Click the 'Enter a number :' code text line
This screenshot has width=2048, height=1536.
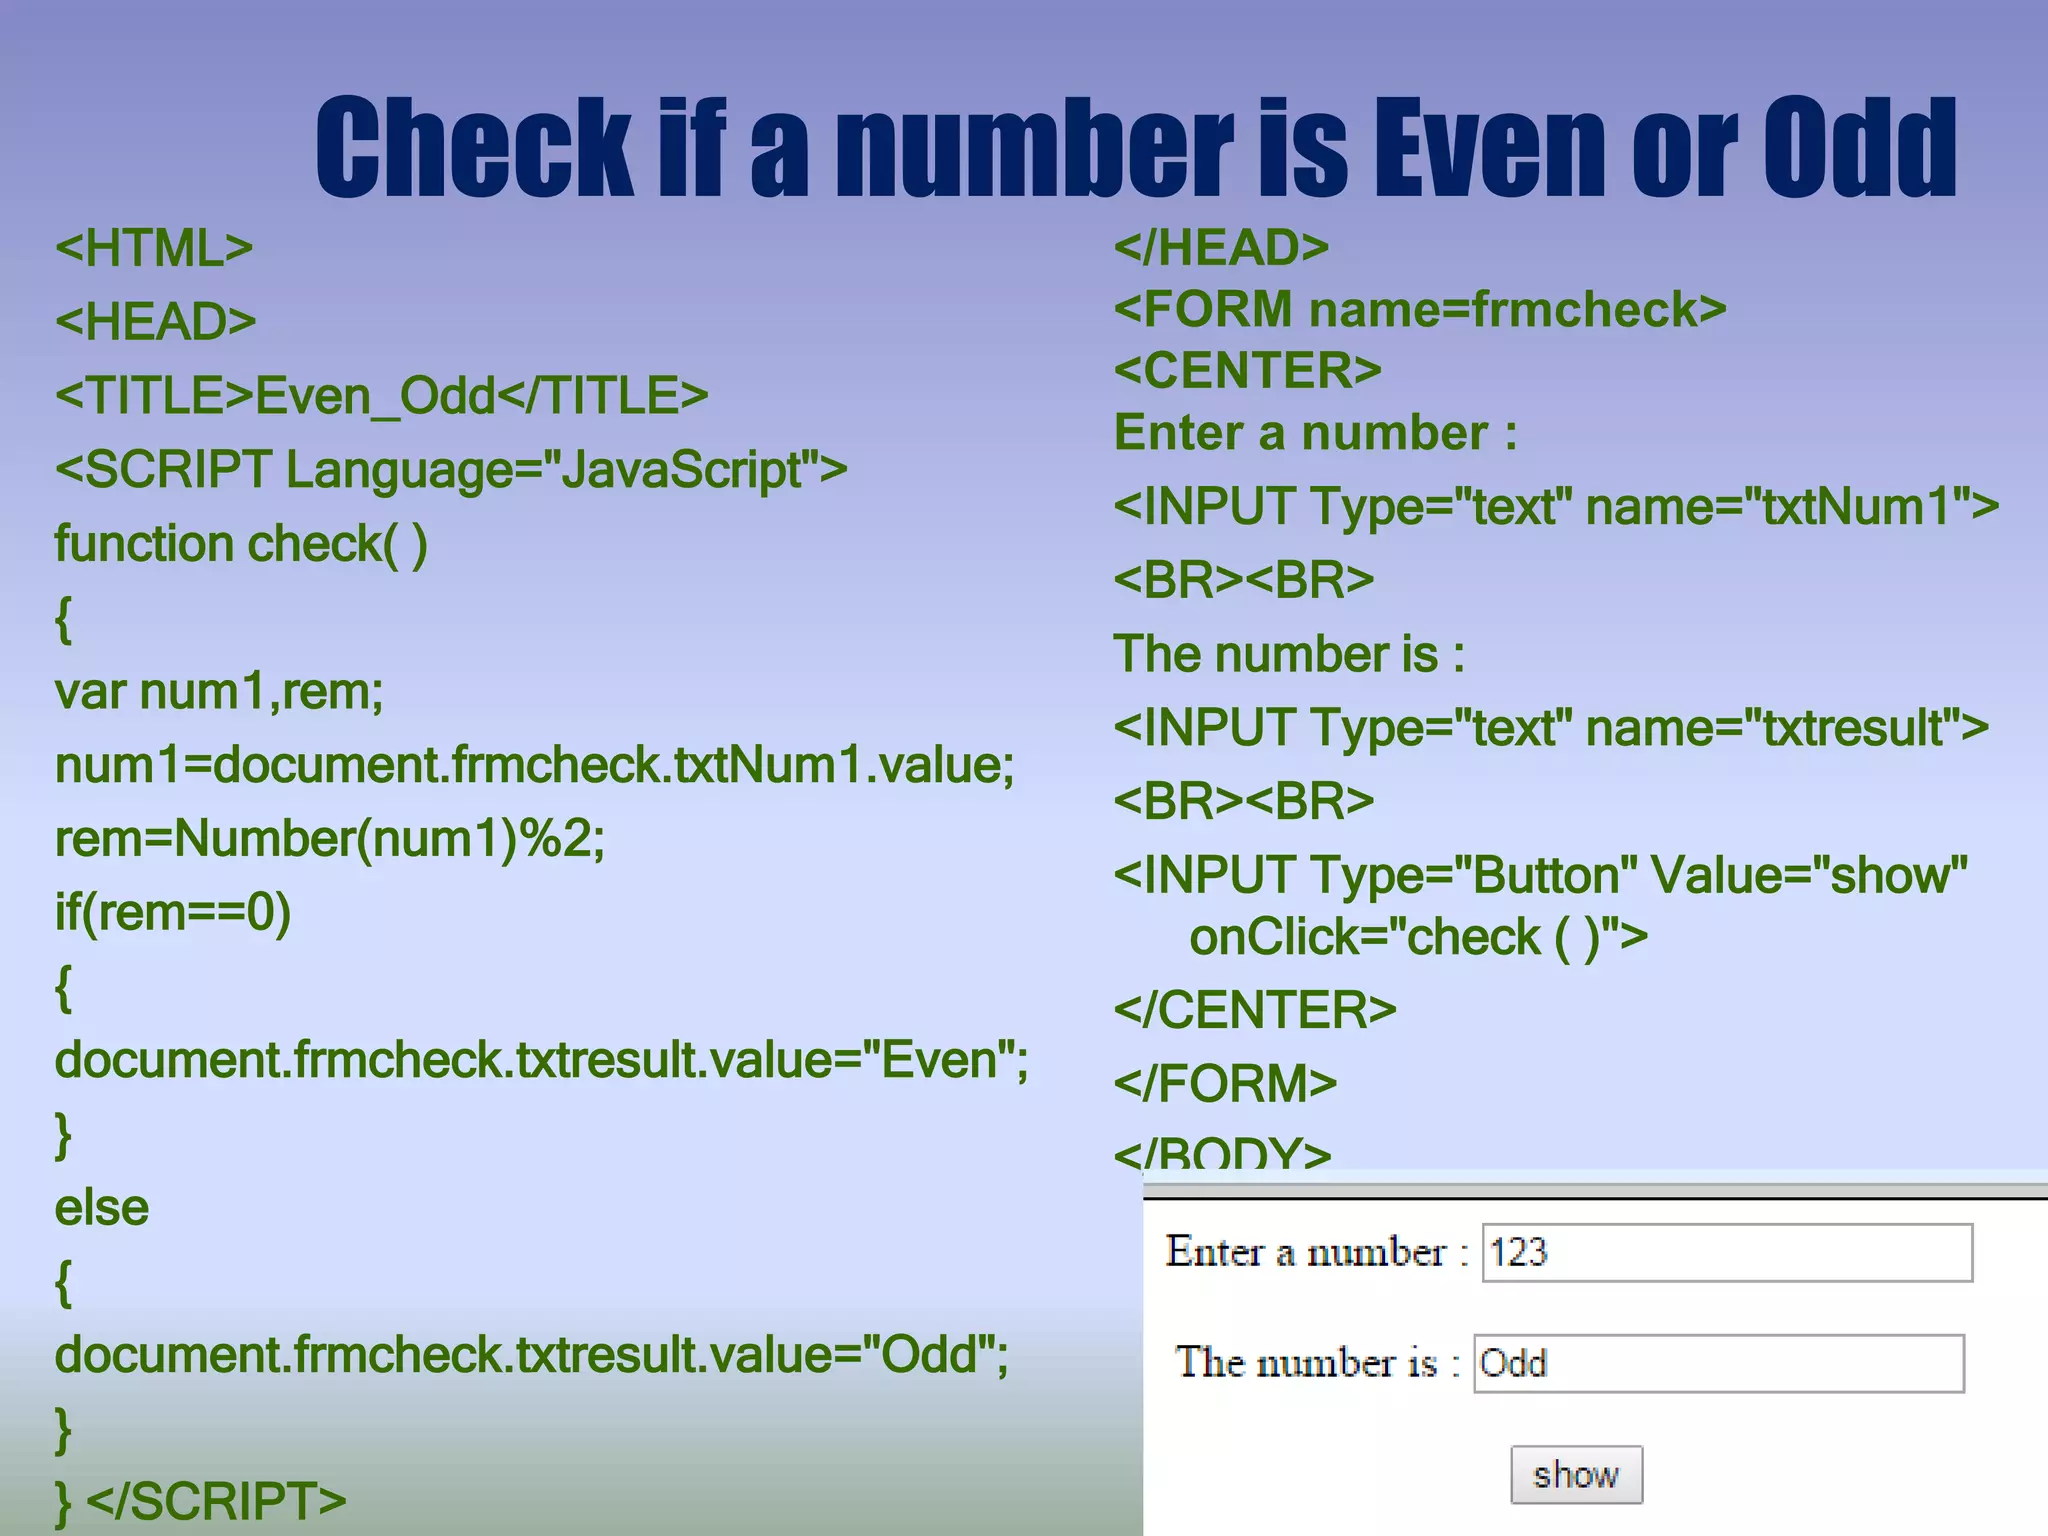pyautogui.click(x=1316, y=433)
